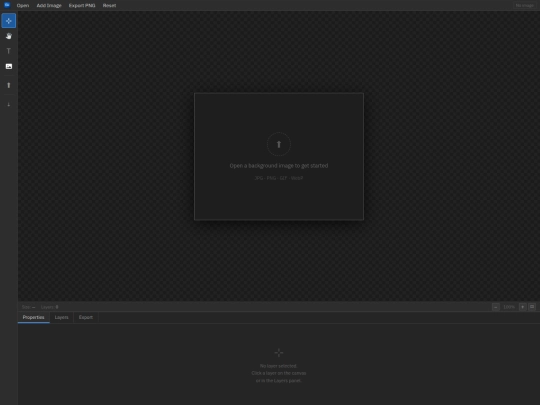Viewport: 540px width, 405px height.
Task: Click the 'No image' status label
Action: click(x=525, y=6)
